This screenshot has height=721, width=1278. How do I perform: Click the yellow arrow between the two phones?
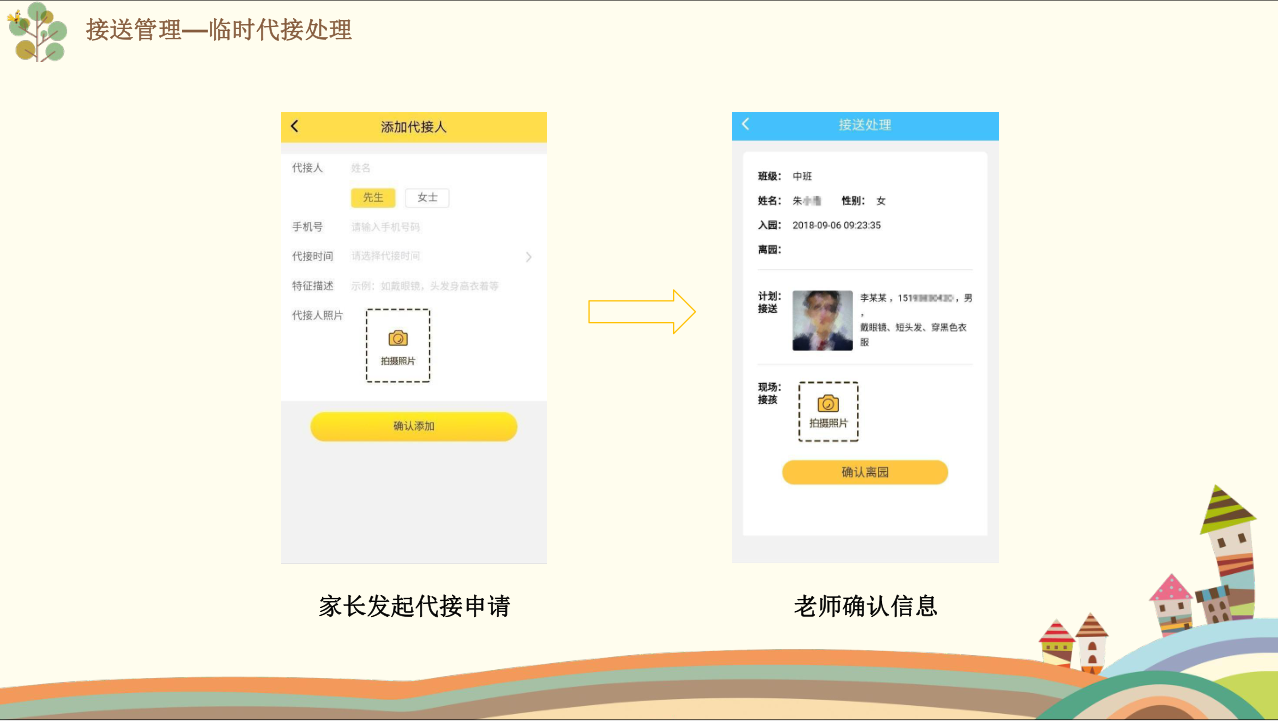pos(641,312)
